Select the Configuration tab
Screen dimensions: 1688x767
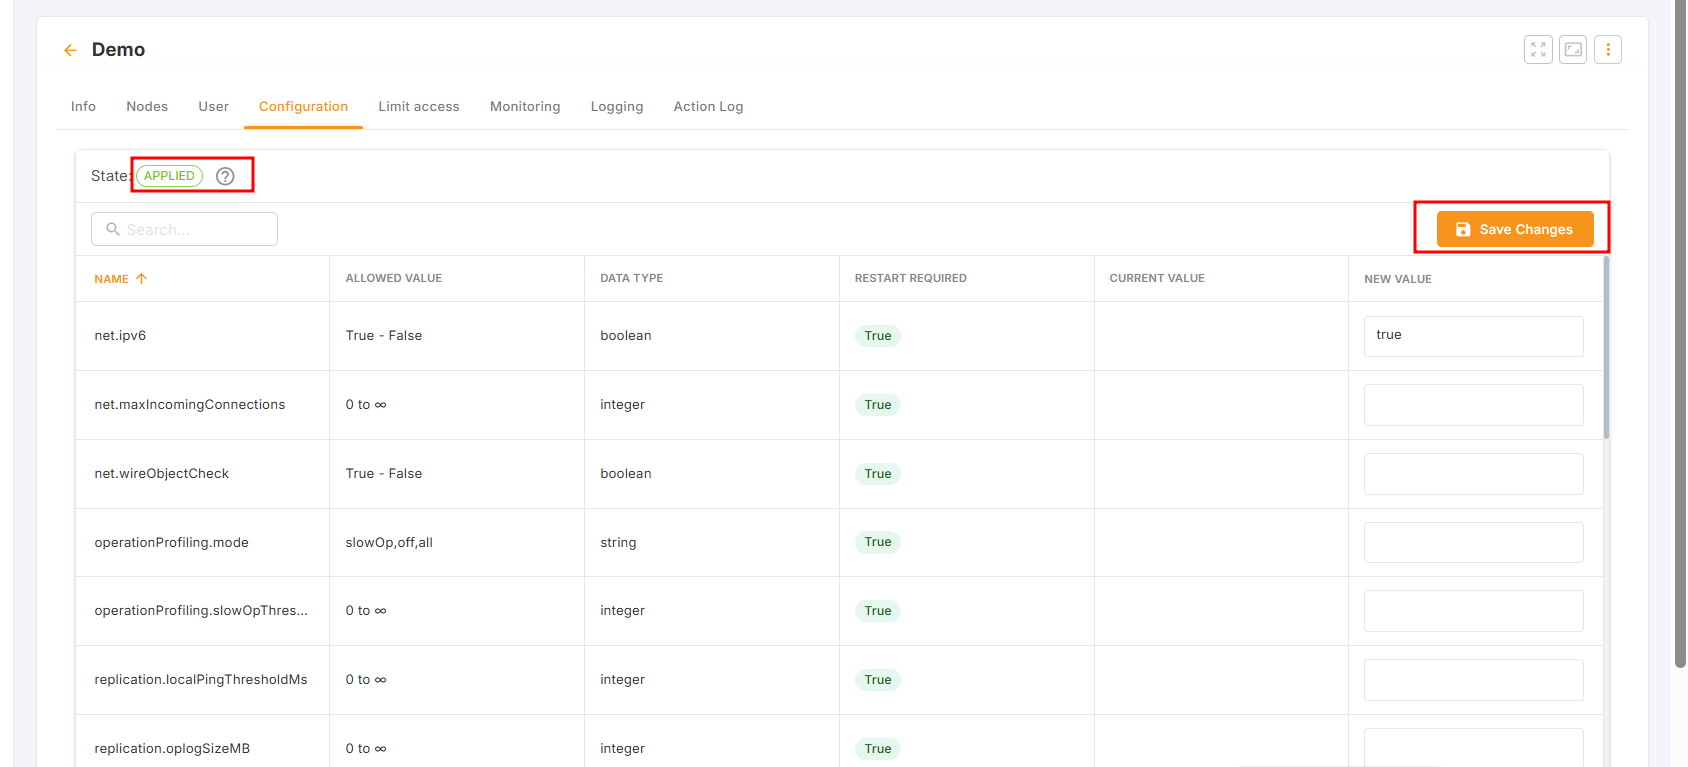click(303, 106)
